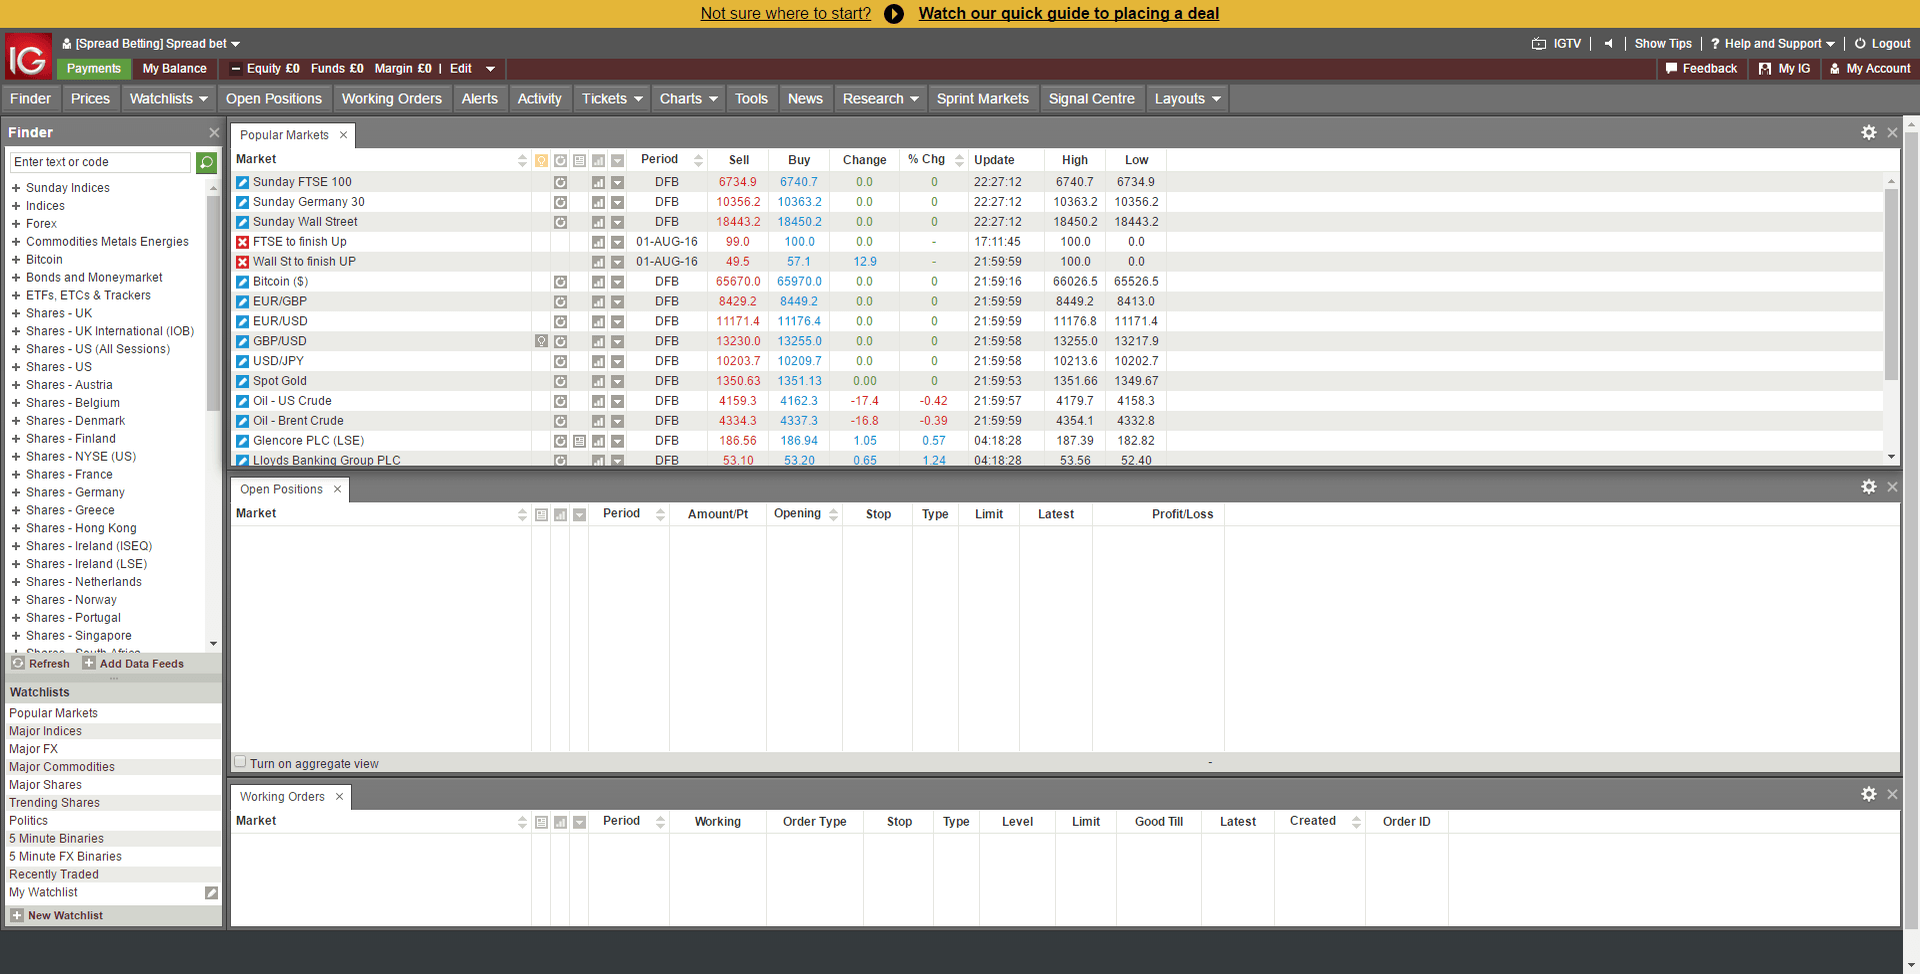Click the news column icon in Open Positions header

(541, 515)
